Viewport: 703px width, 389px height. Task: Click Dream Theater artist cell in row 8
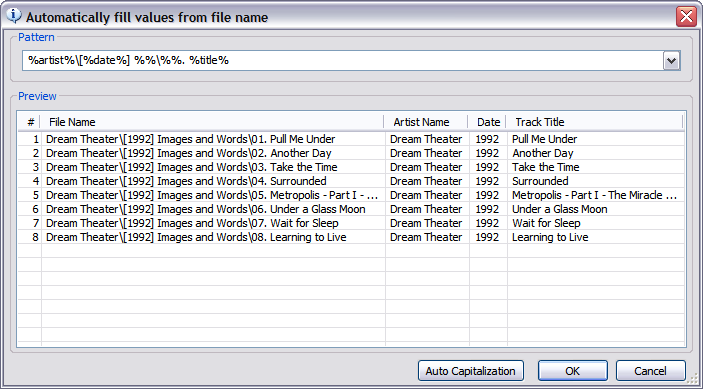tap(426, 237)
